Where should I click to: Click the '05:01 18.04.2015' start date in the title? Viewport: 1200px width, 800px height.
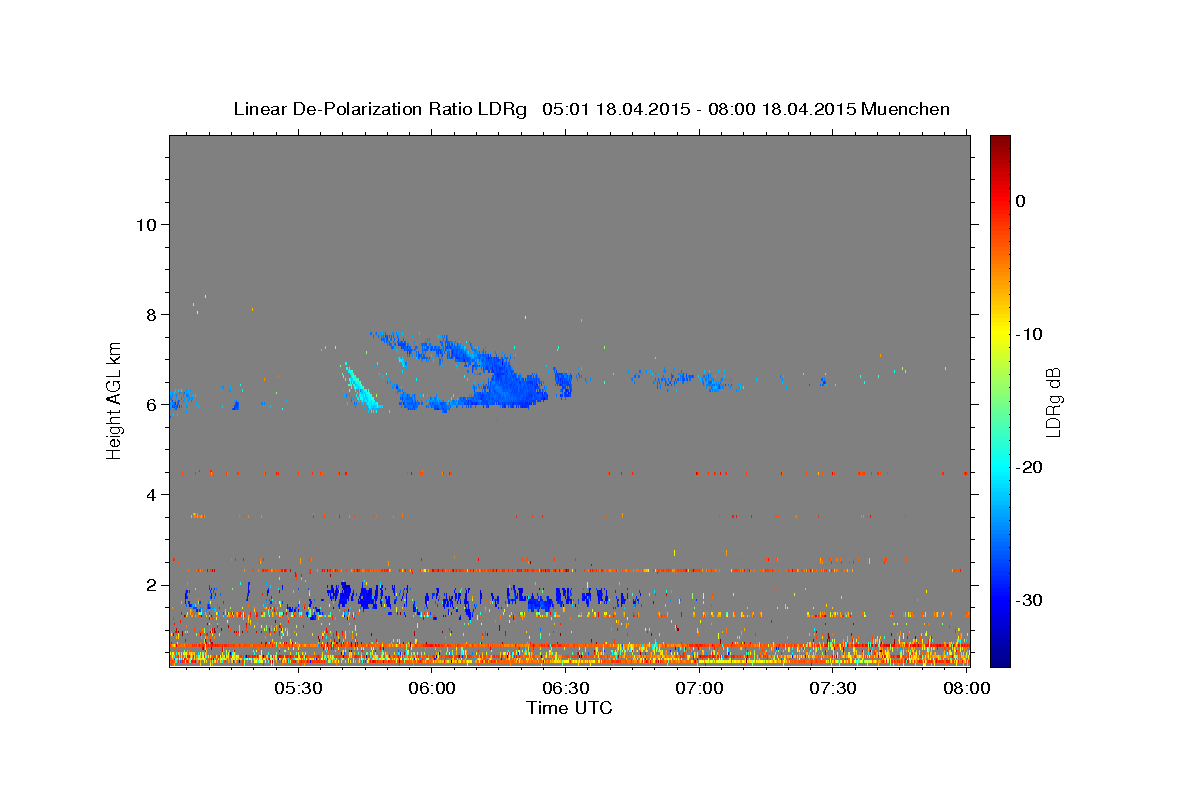click(617, 109)
